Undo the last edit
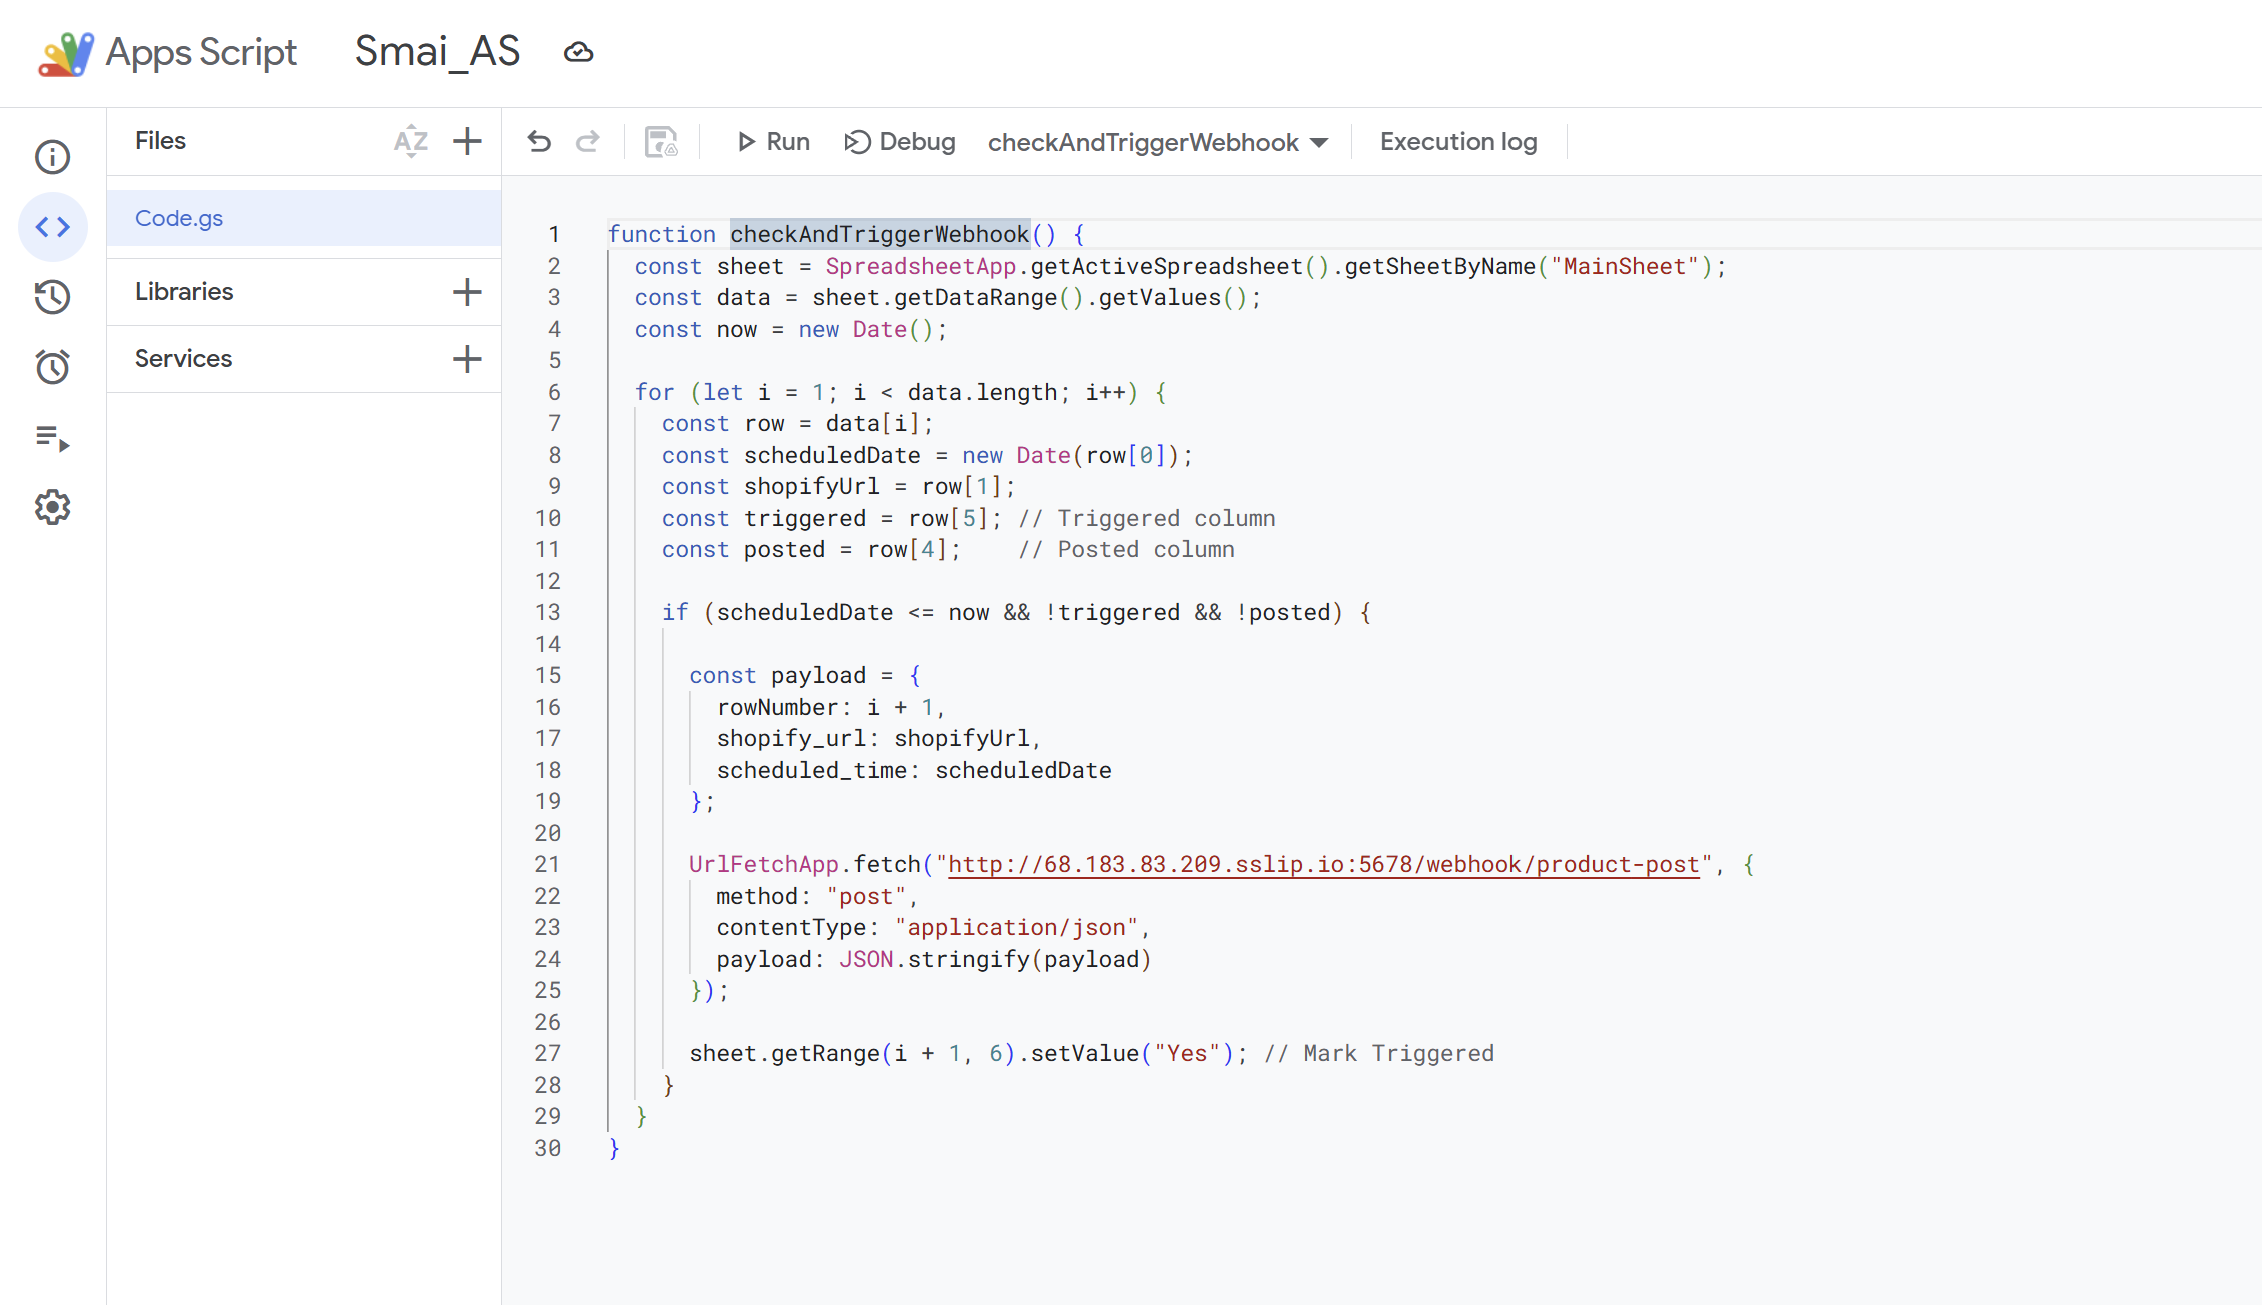 (x=539, y=142)
